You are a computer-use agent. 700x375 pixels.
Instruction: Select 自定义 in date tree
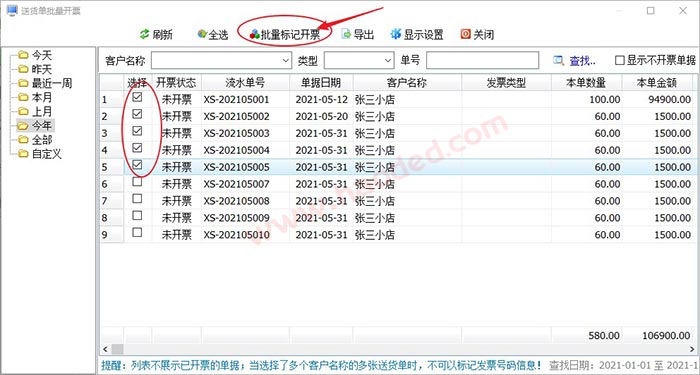[46, 154]
